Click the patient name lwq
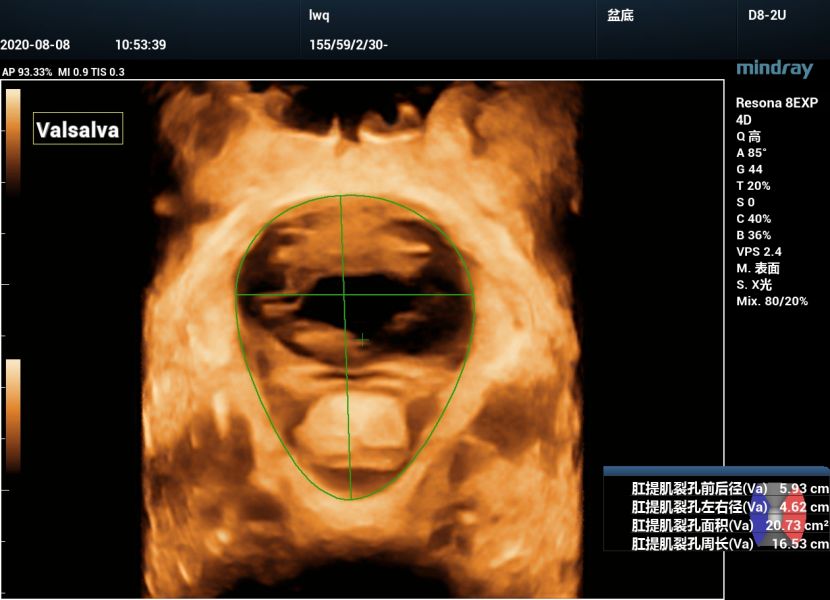This screenshot has height=600, width=830. click(x=320, y=16)
